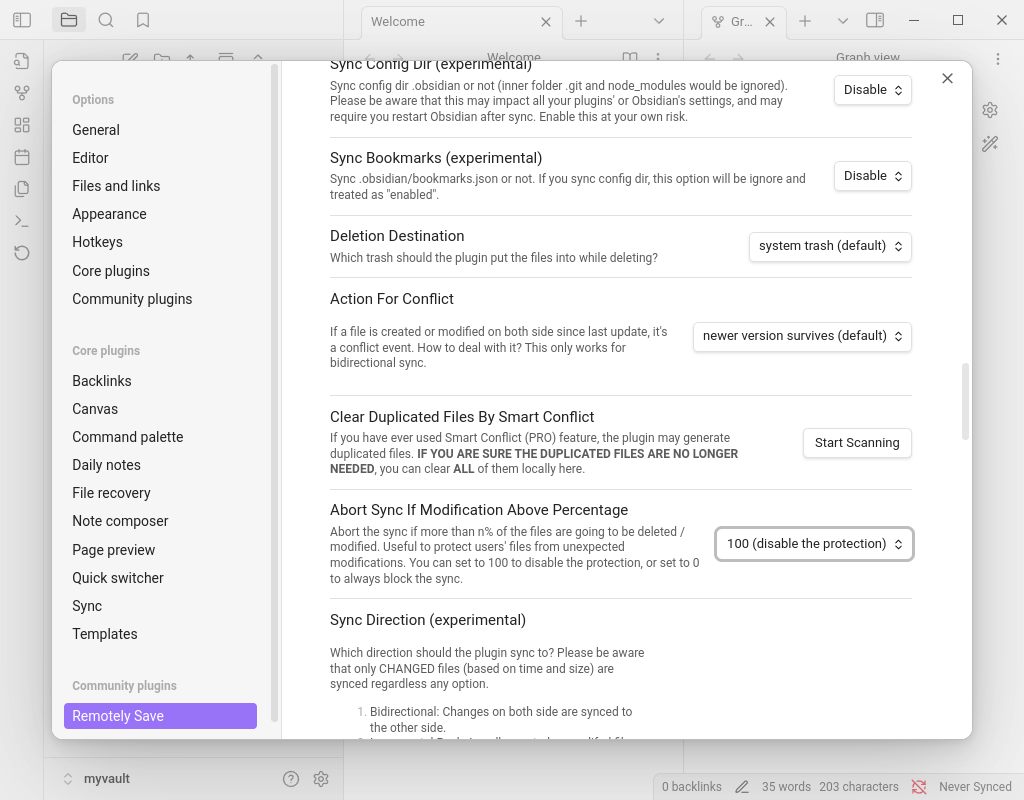Open the graph view from the ribbon
This screenshot has height=800, width=1024.
(x=22, y=93)
